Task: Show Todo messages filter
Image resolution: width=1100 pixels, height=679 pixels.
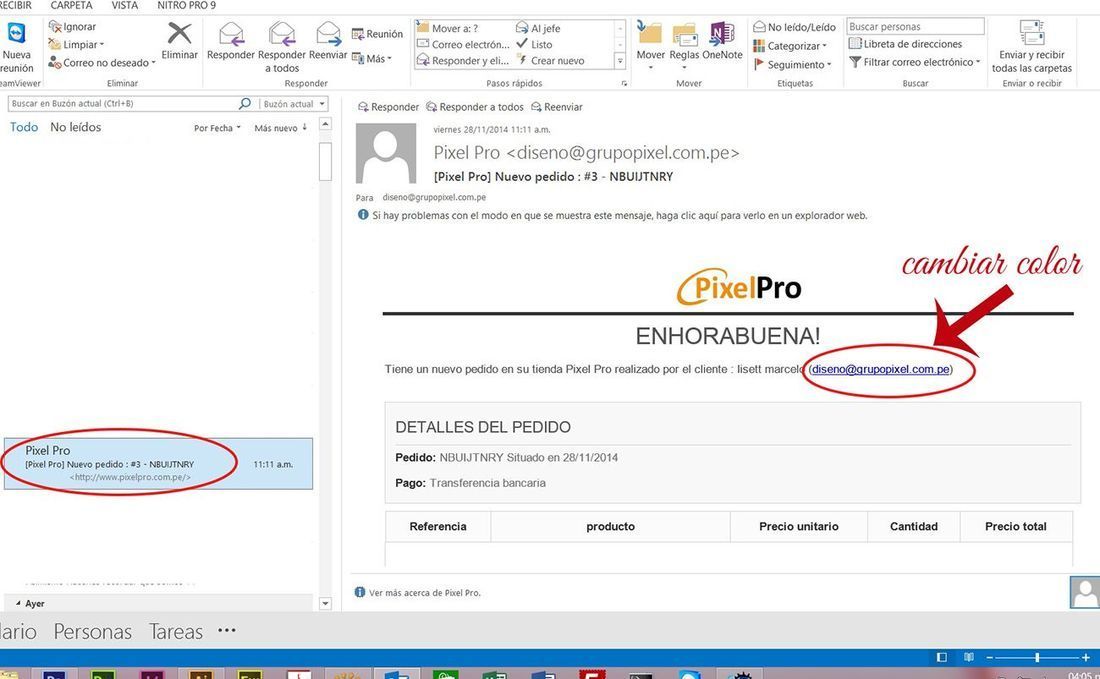Action: pos(24,127)
